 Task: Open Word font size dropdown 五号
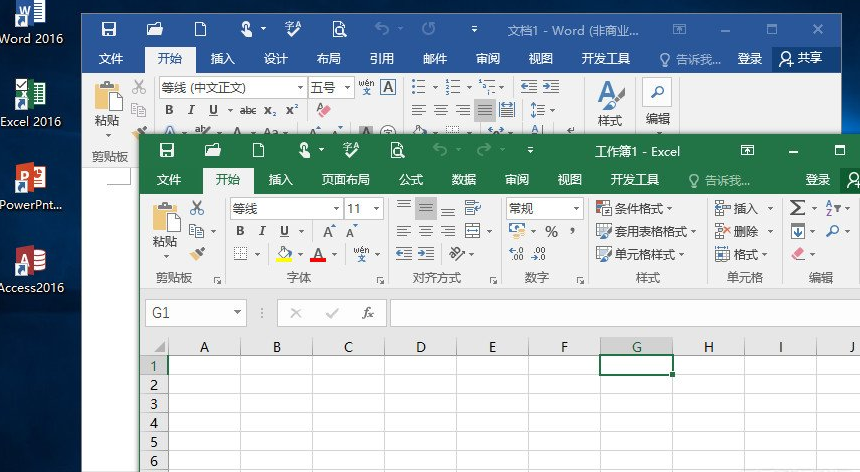point(347,88)
